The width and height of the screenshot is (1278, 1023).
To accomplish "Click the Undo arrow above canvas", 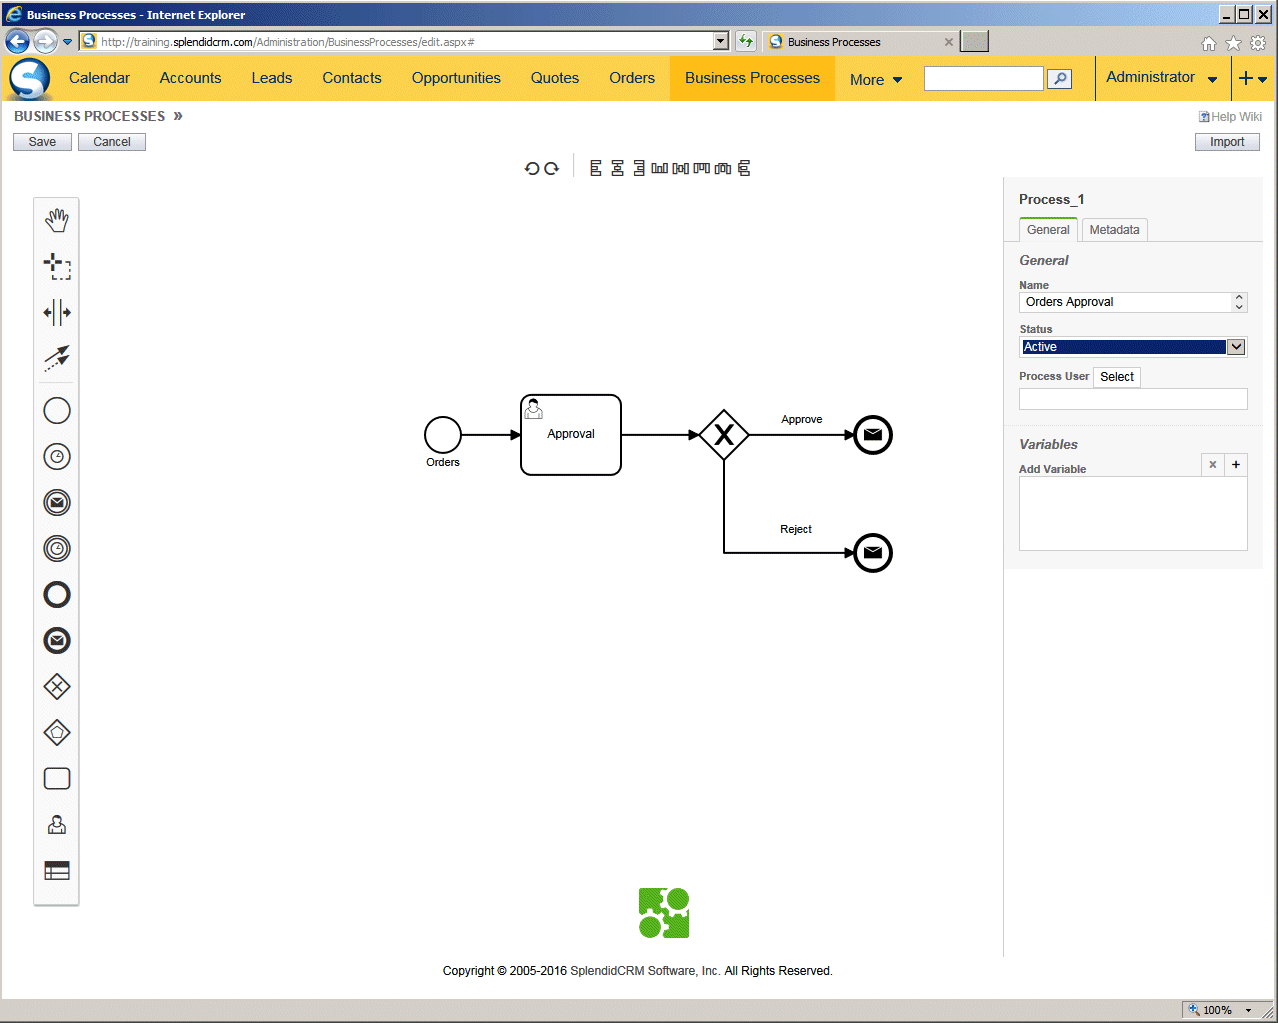I will (x=532, y=169).
